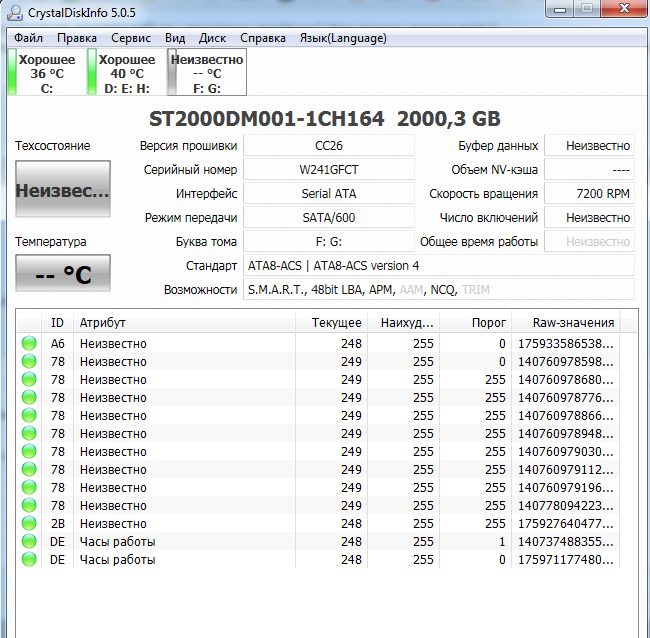Click the Техсостояние Неизвес... health status button
This screenshot has height=638, width=650.
pos(63,189)
